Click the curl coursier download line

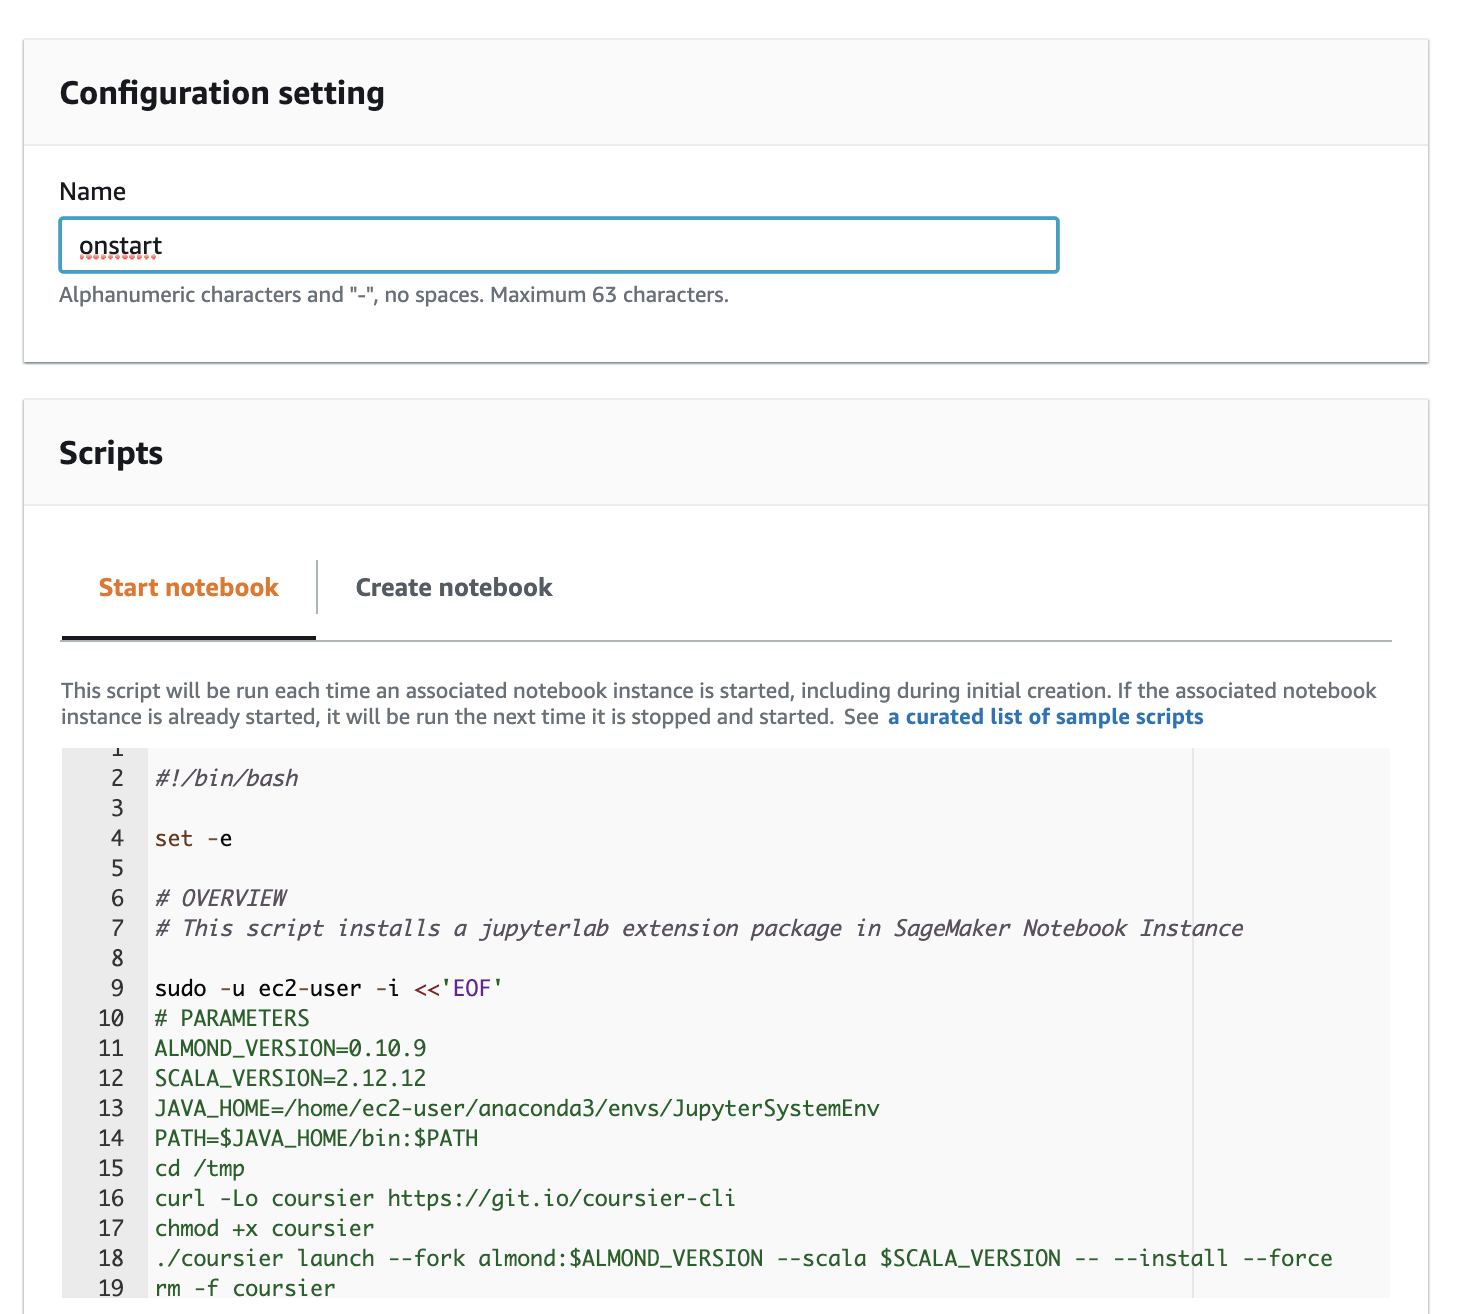pyautogui.click(x=445, y=1198)
